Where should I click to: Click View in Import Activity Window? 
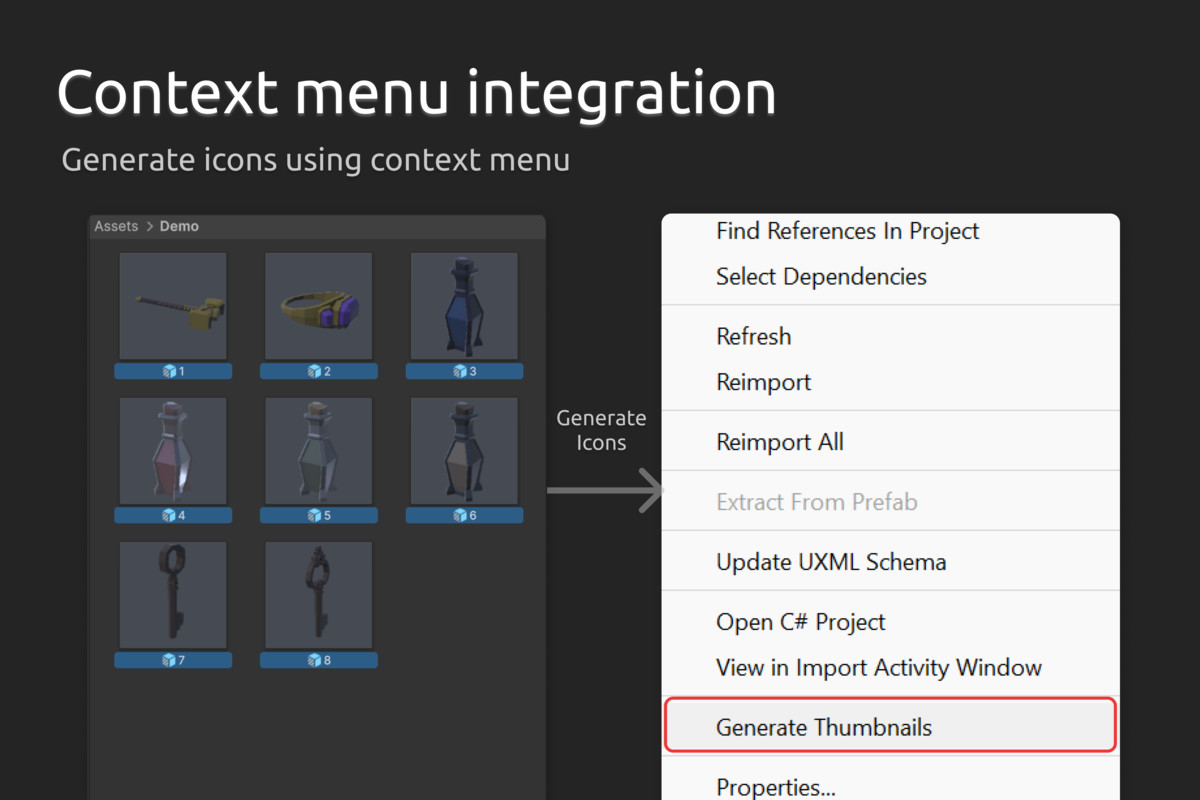(x=880, y=667)
